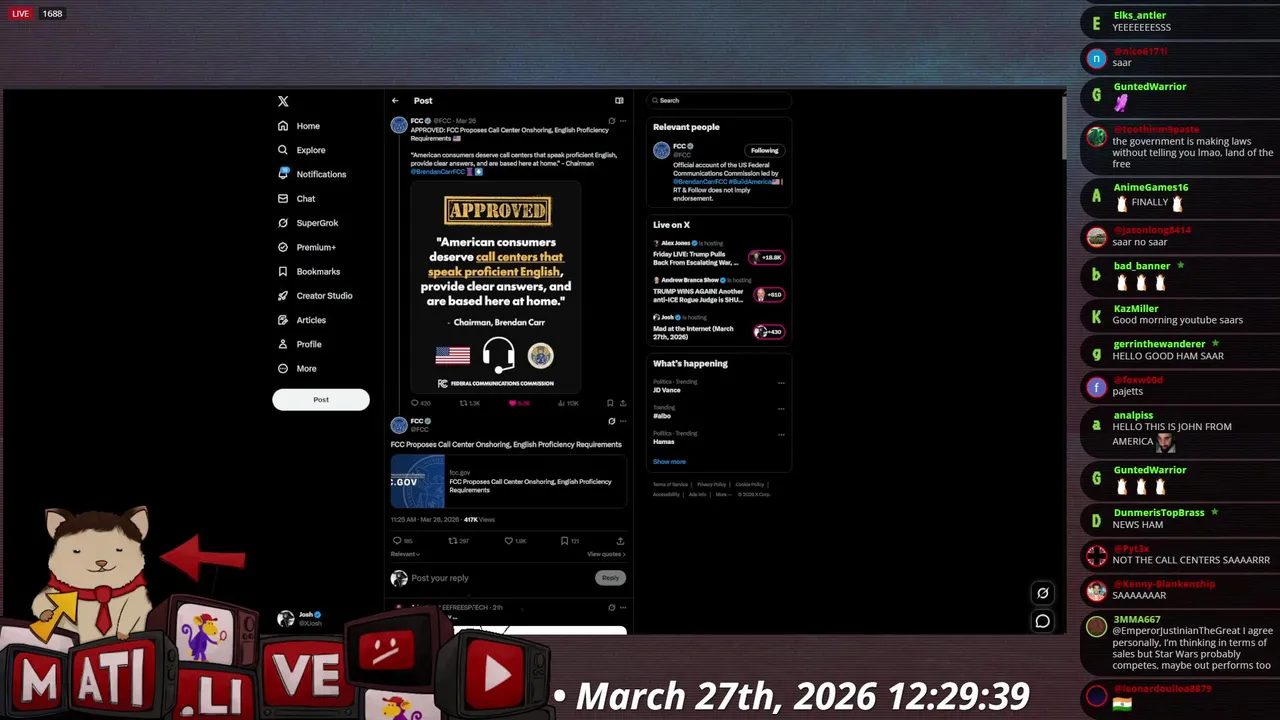Toggle the Following button for FCC
1280x720 pixels.
click(x=764, y=150)
